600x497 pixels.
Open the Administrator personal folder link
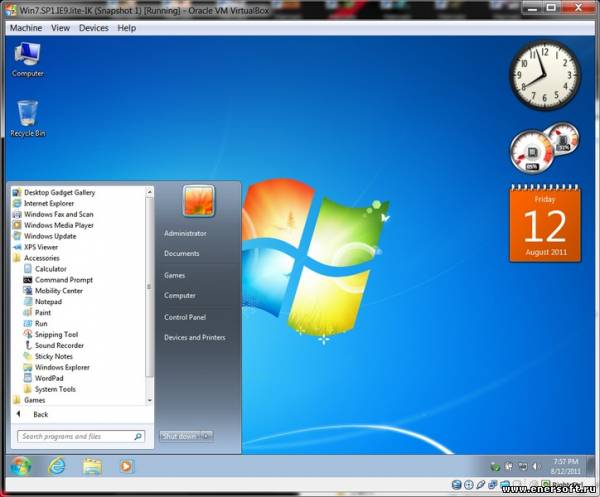(x=185, y=233)
